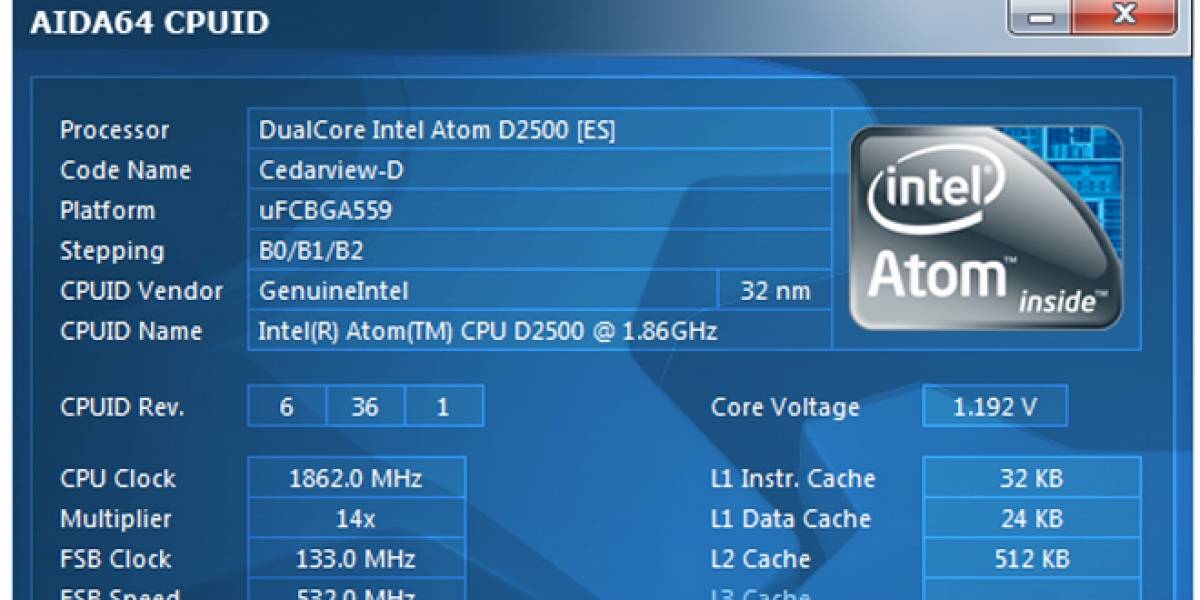
Task: Click the Processor label
Action: click(115, 130)
